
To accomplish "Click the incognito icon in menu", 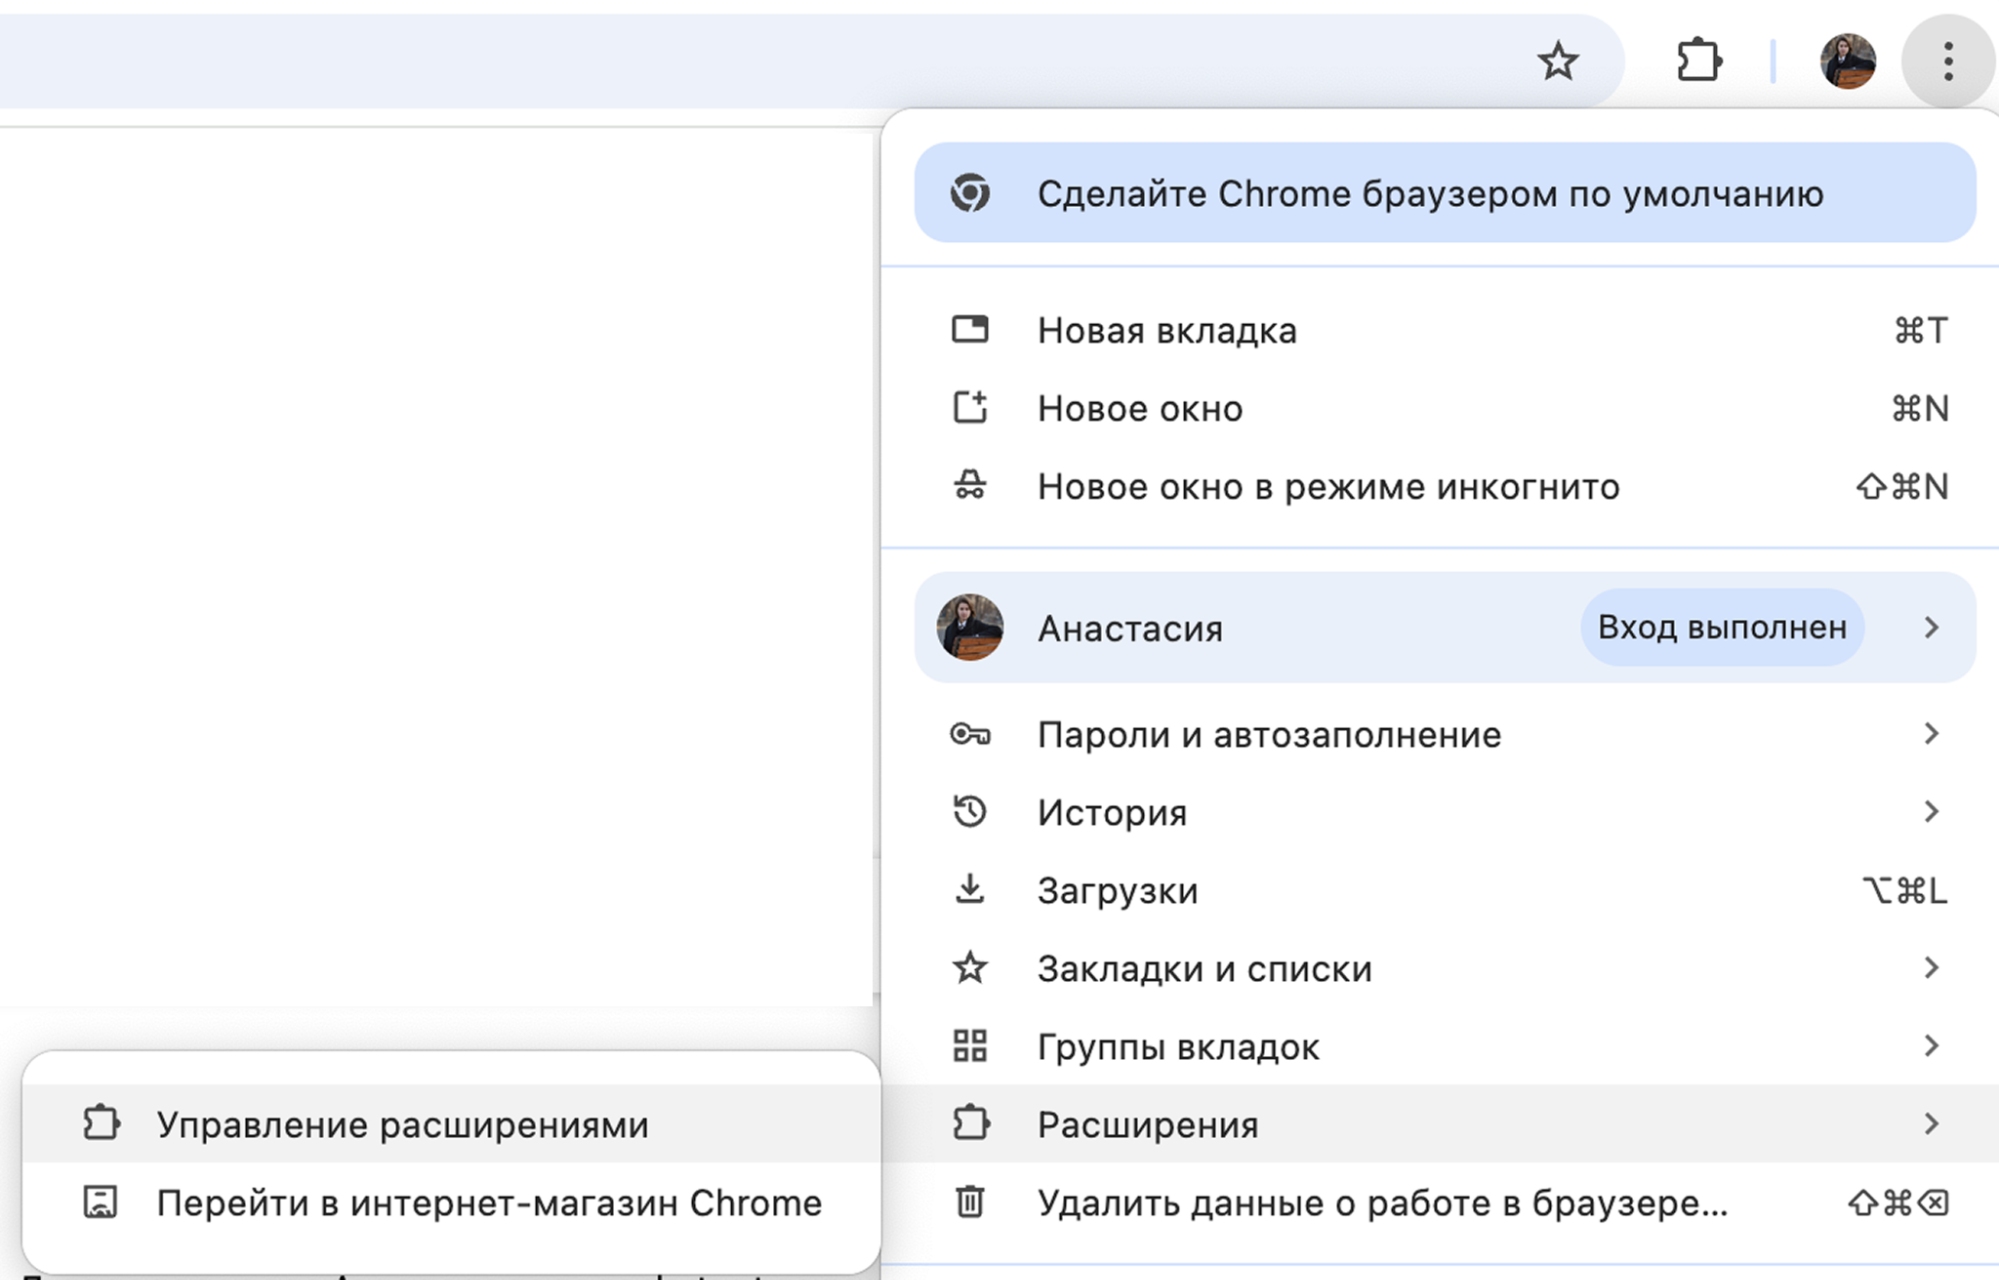I will [970, 486].
